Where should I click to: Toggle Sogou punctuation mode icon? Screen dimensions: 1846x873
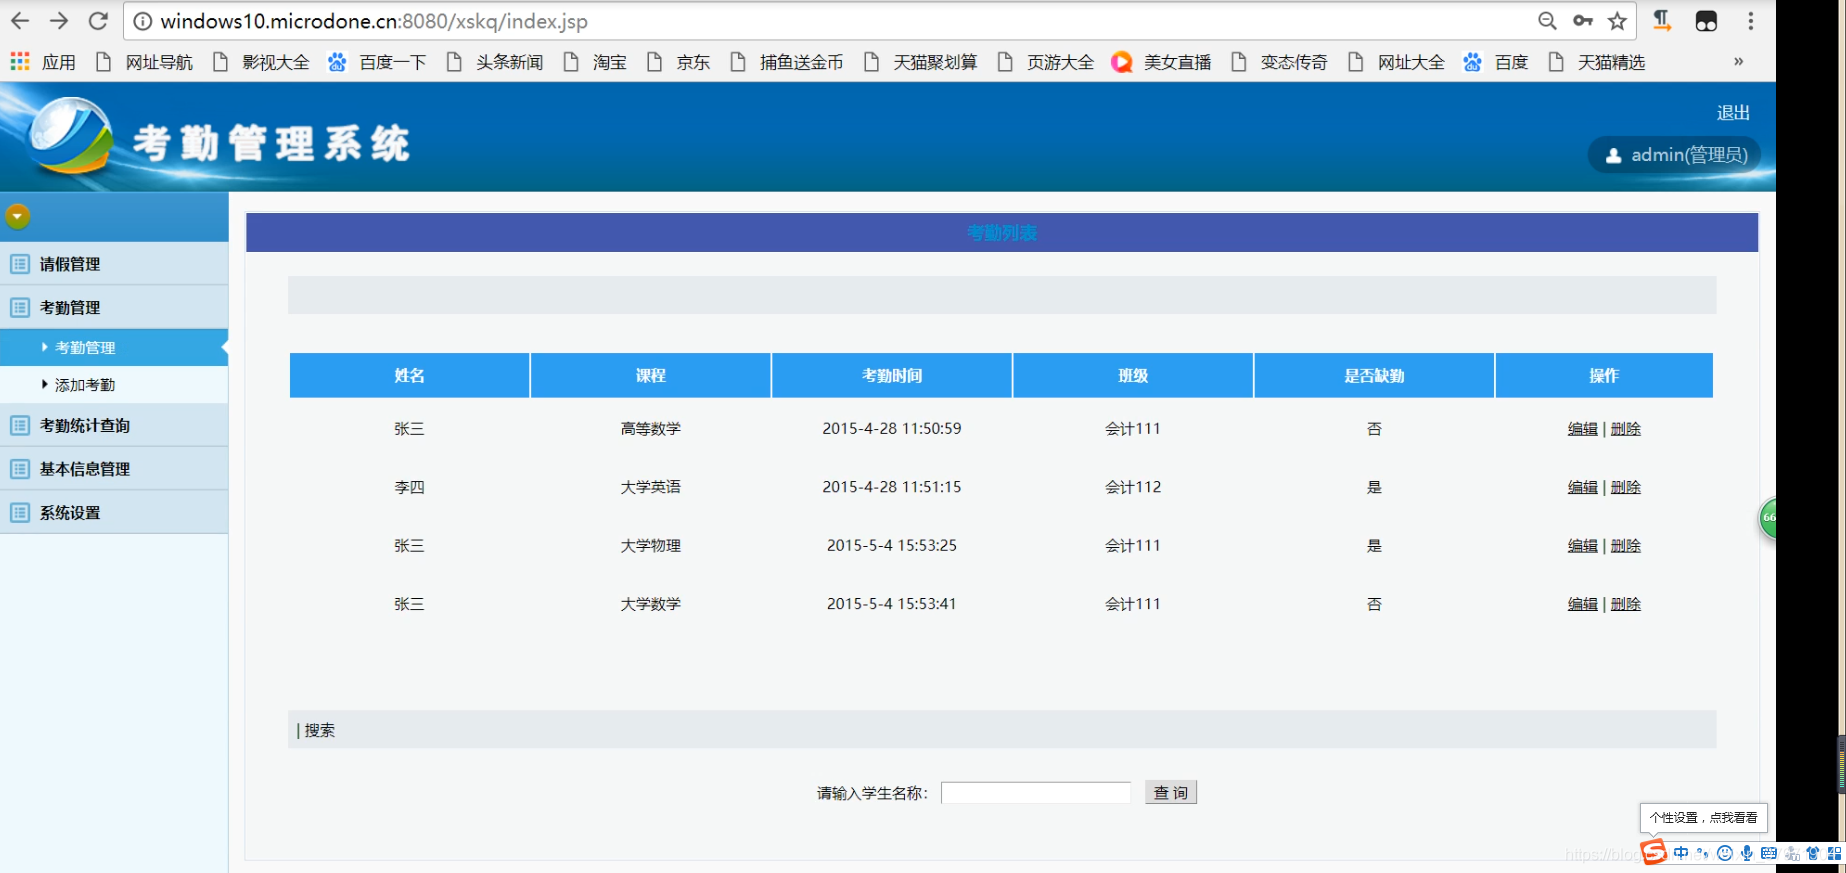click(x=1702, y=853)
